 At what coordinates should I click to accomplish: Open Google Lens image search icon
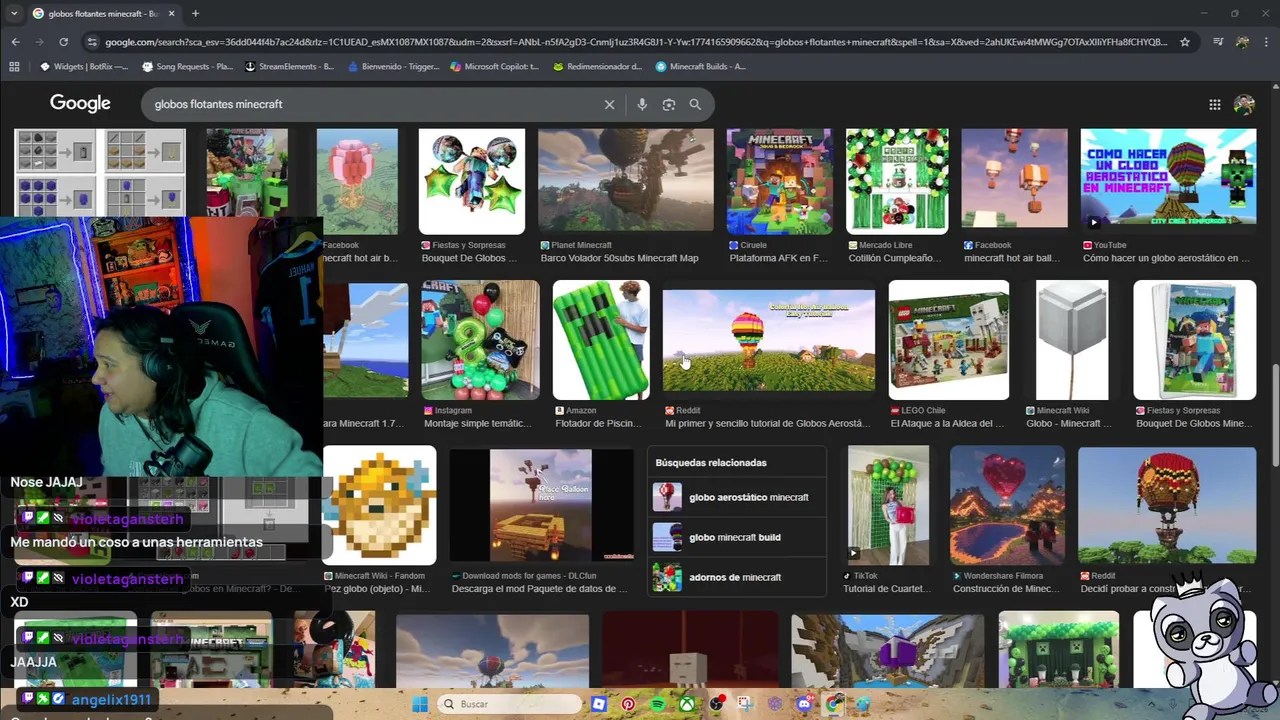(x=669, y=104)
